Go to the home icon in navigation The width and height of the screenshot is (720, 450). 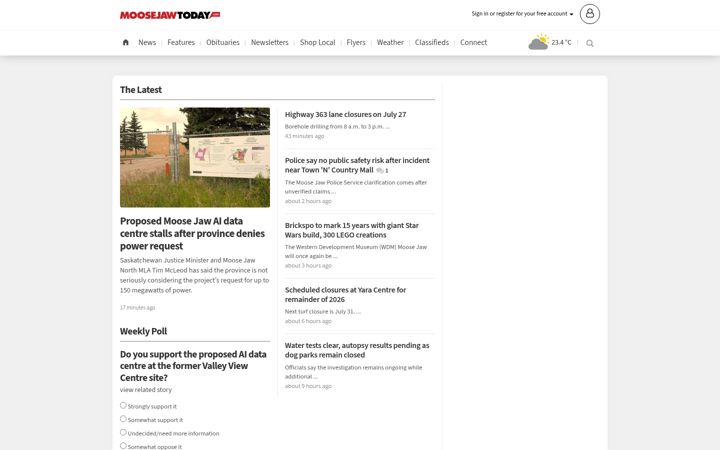tap(125, 42)
